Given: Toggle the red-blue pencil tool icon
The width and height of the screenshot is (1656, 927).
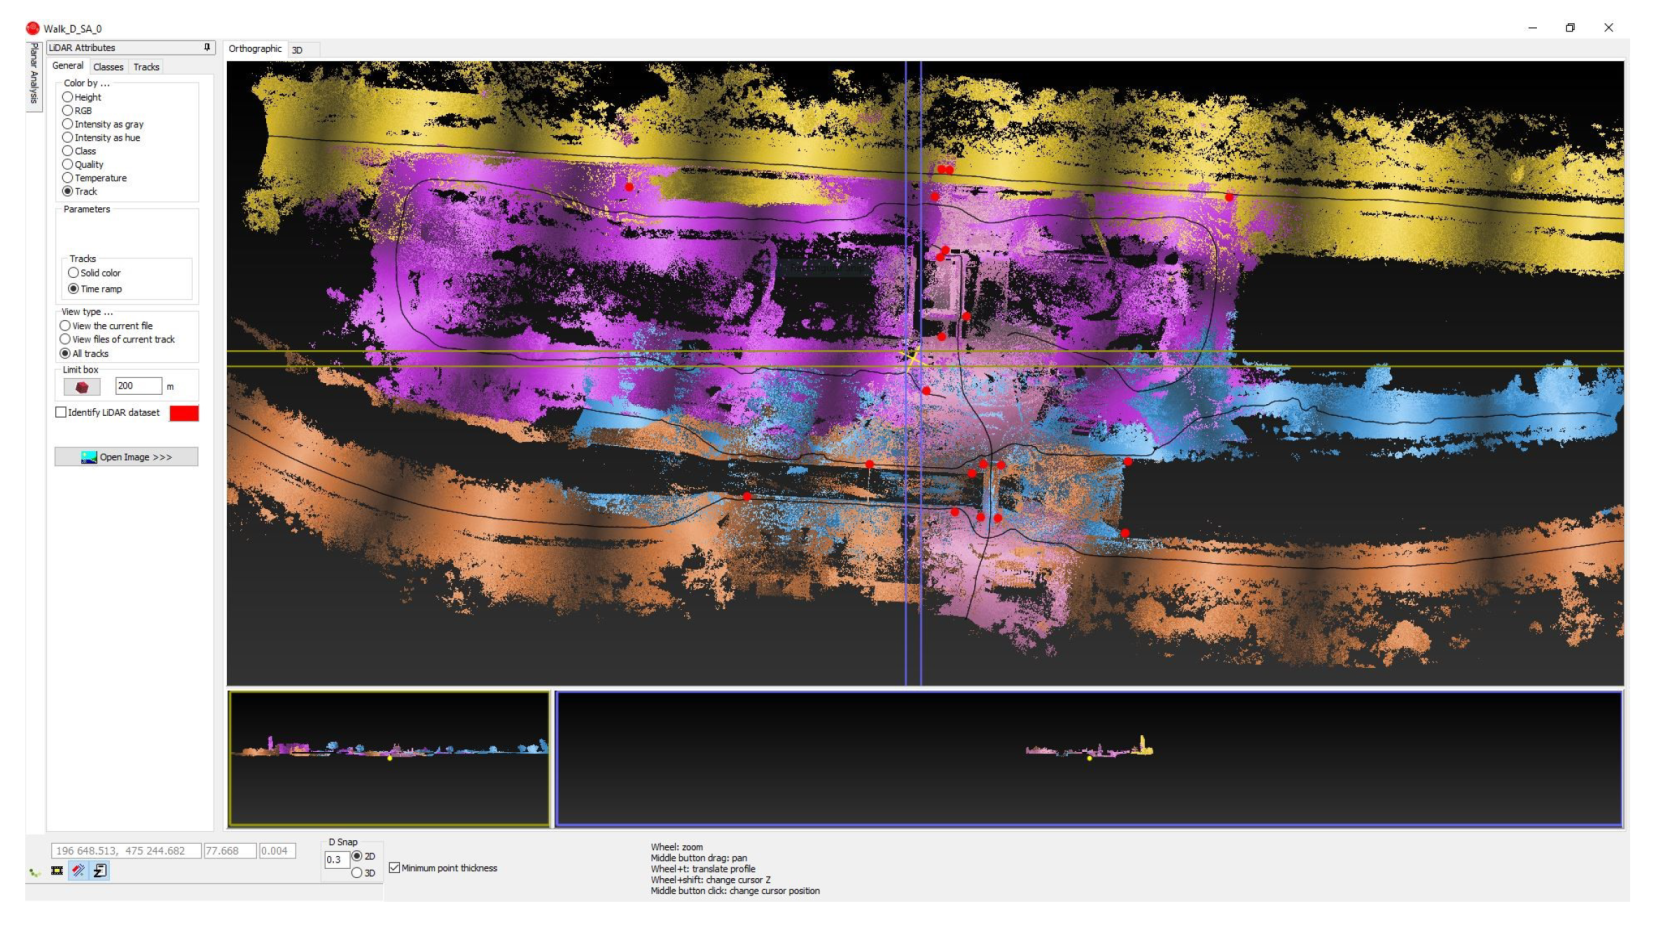Looking at the screenshot, I should tap(78, 871).
